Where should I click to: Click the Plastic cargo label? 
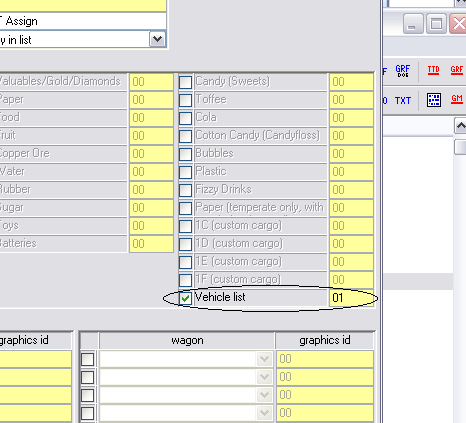[x=211, y=171]
